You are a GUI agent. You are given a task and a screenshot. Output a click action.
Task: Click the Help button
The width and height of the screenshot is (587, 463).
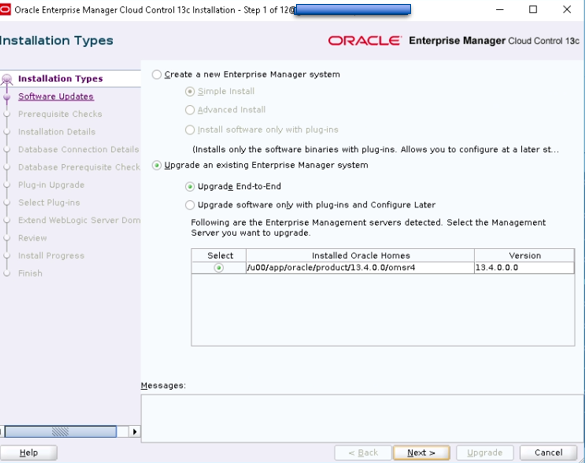[29, 453]
